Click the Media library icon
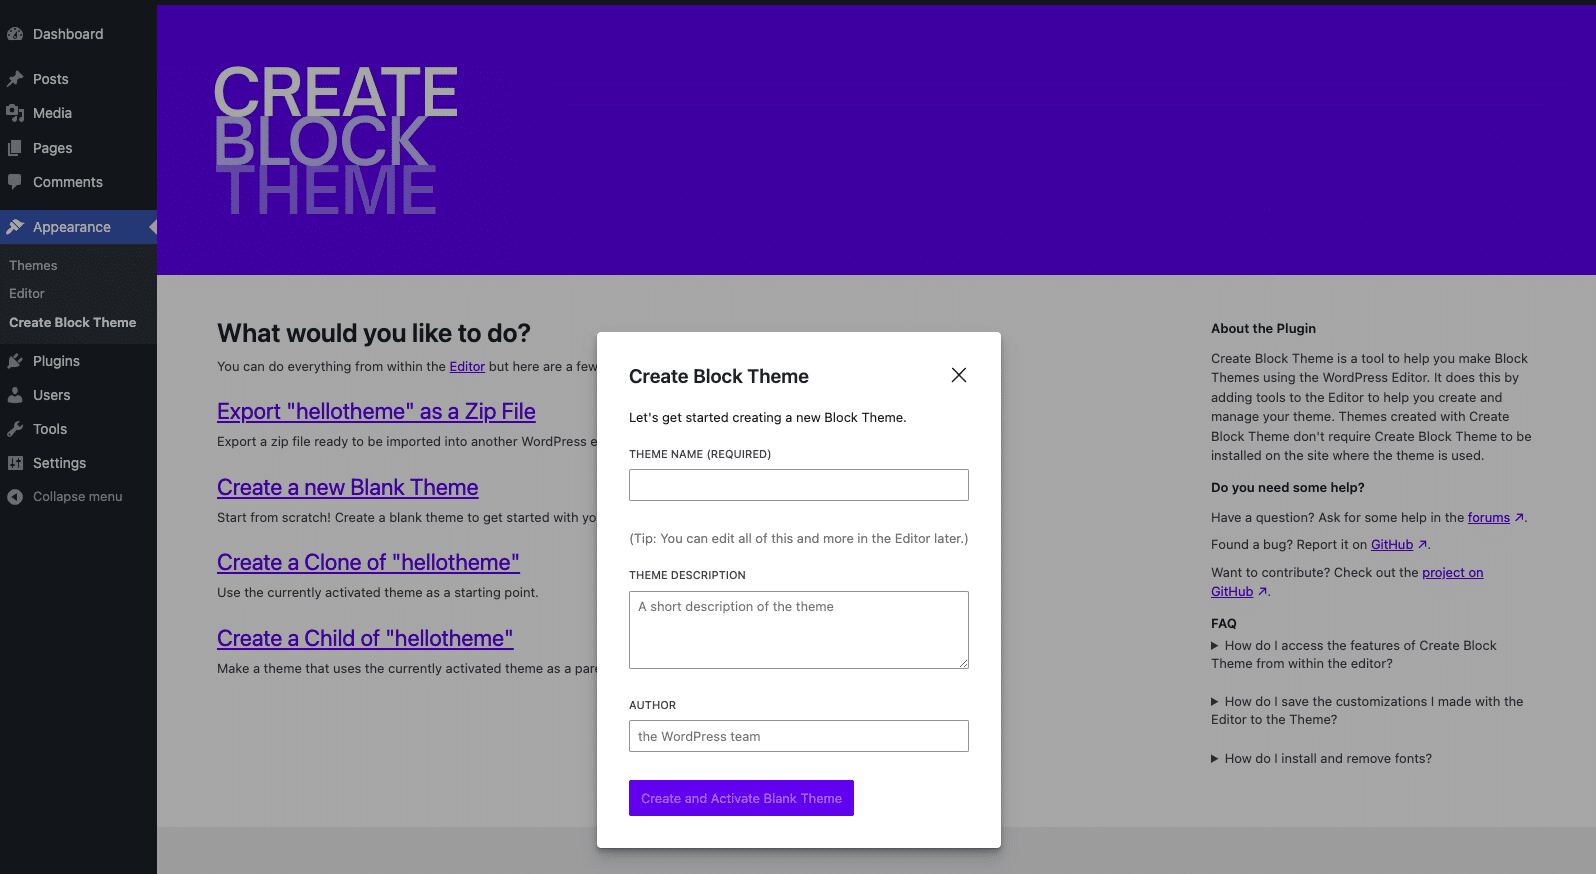 click(x=14, y=113)
